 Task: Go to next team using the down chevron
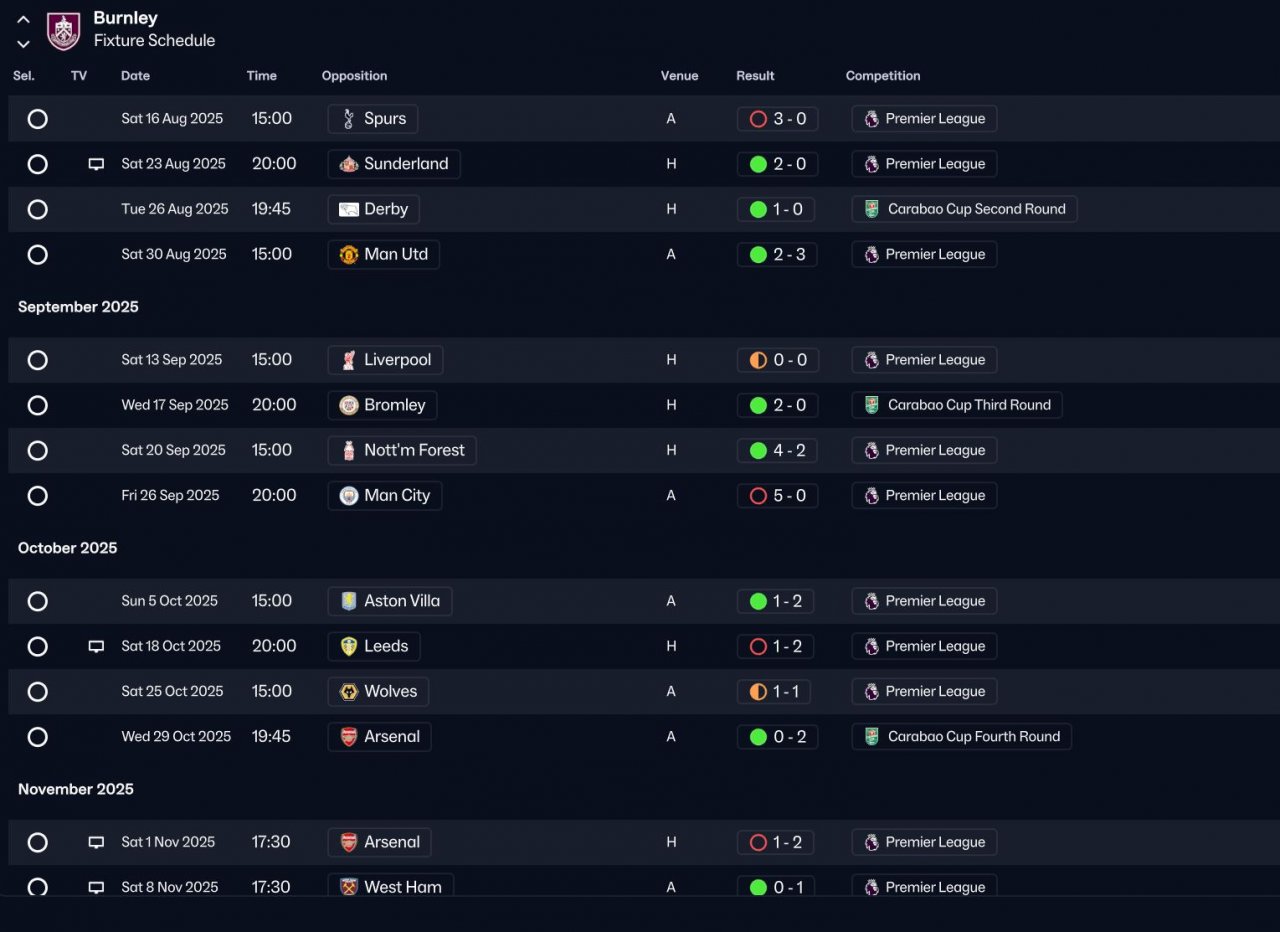[23, 43]
